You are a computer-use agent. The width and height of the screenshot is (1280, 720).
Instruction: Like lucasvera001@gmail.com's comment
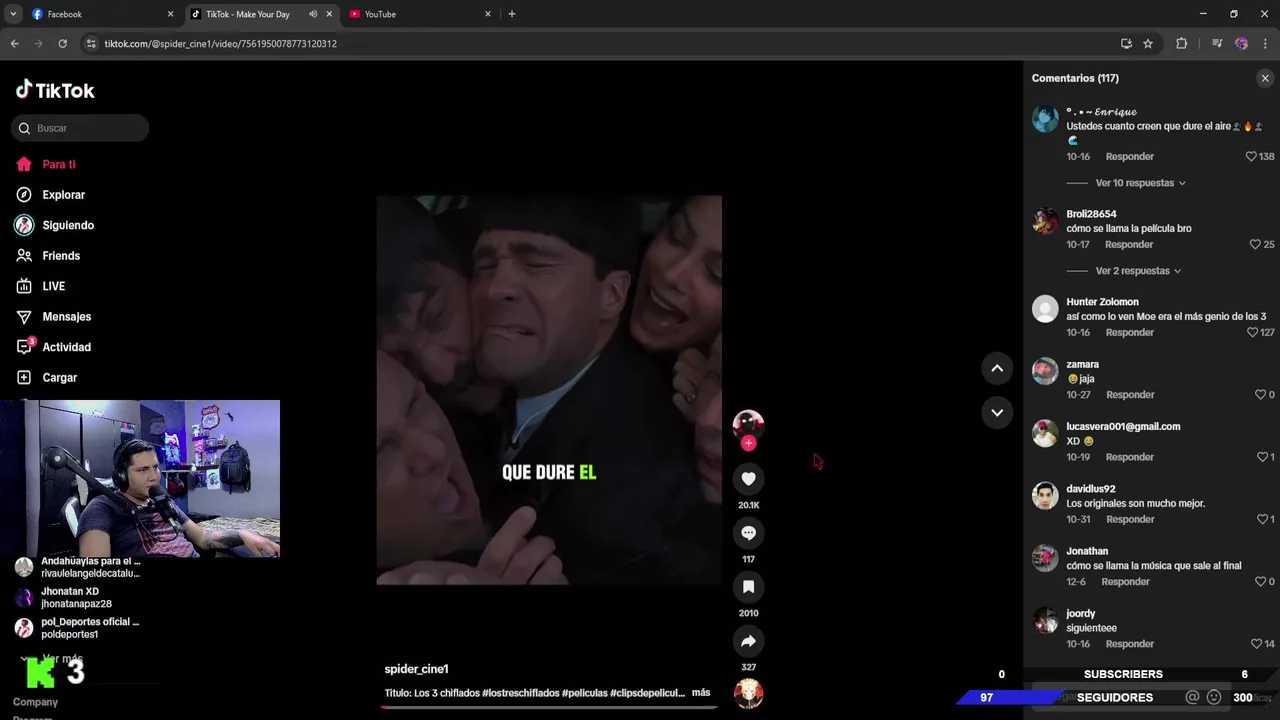coord(1262,457)
